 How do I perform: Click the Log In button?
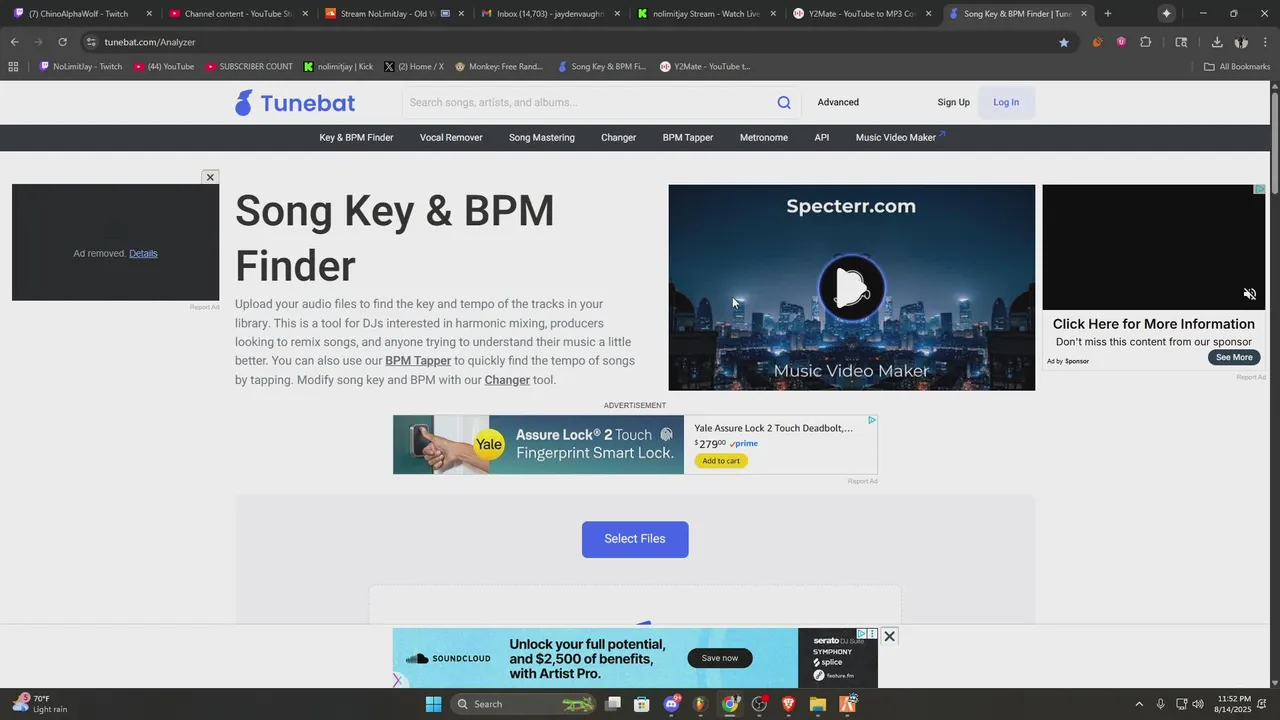pos(1006,102)
